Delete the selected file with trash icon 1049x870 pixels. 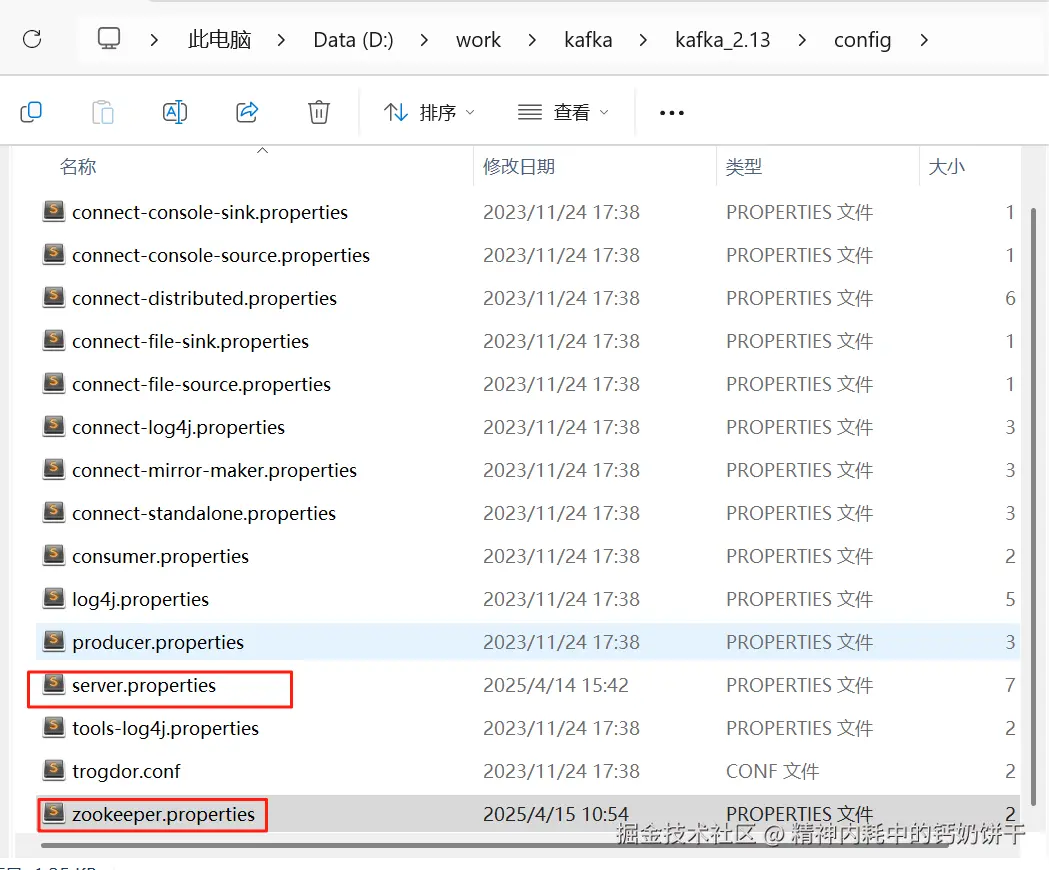coord(318,112)
